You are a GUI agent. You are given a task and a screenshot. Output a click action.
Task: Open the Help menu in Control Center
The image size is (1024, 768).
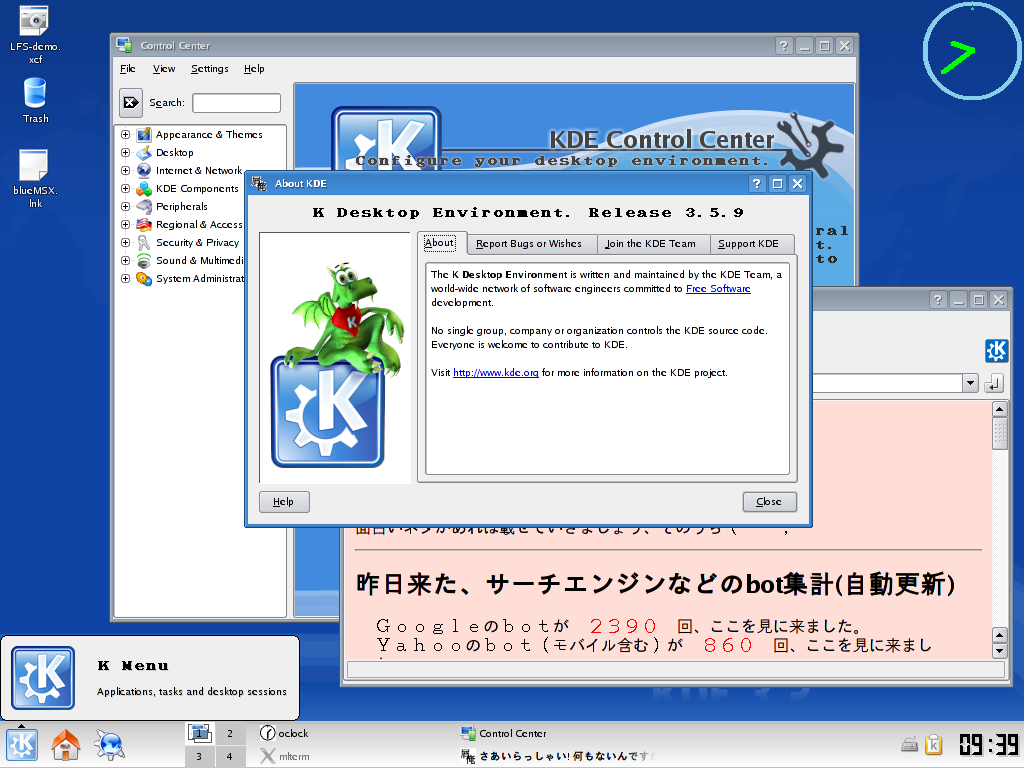254,69
